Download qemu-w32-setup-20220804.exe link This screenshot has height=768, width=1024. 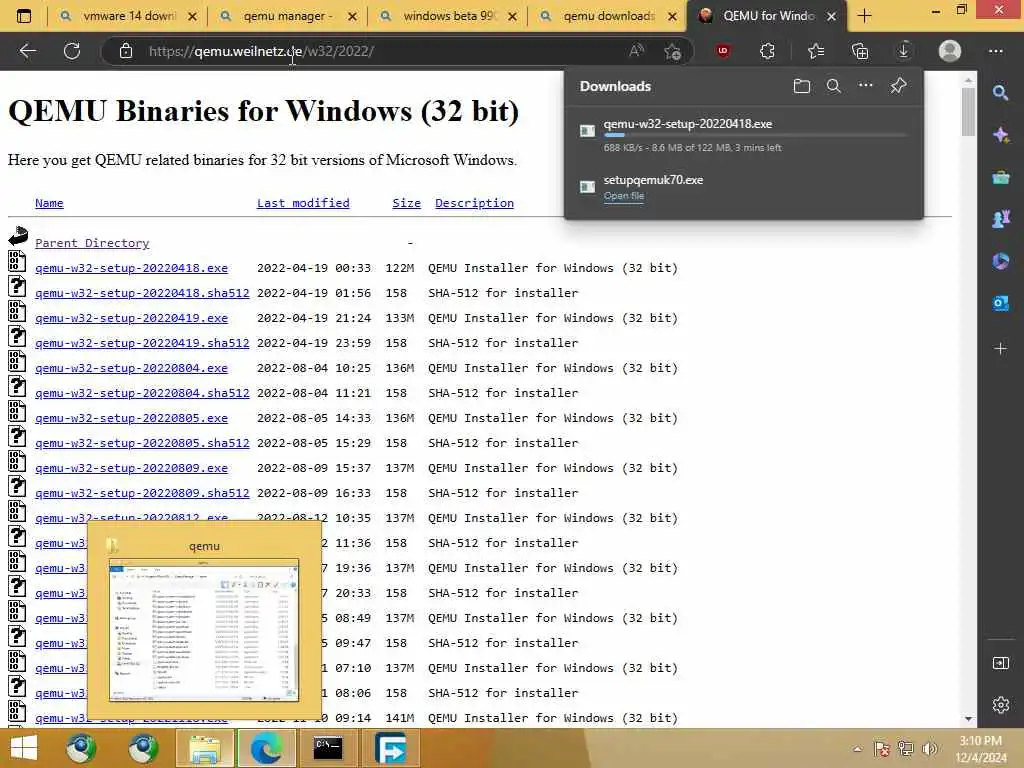pyautogui.click(x=131, y=368)
